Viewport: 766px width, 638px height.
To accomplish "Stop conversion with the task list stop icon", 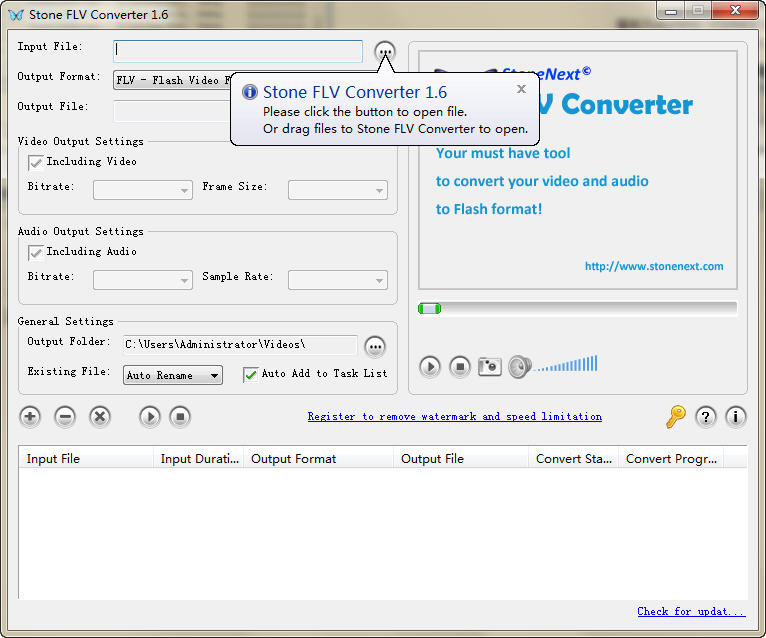I will [180, 417].
